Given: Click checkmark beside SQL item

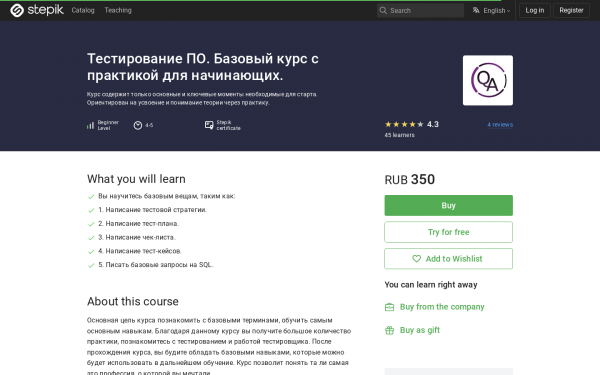Looking at the screenshot, I should 91,265.
